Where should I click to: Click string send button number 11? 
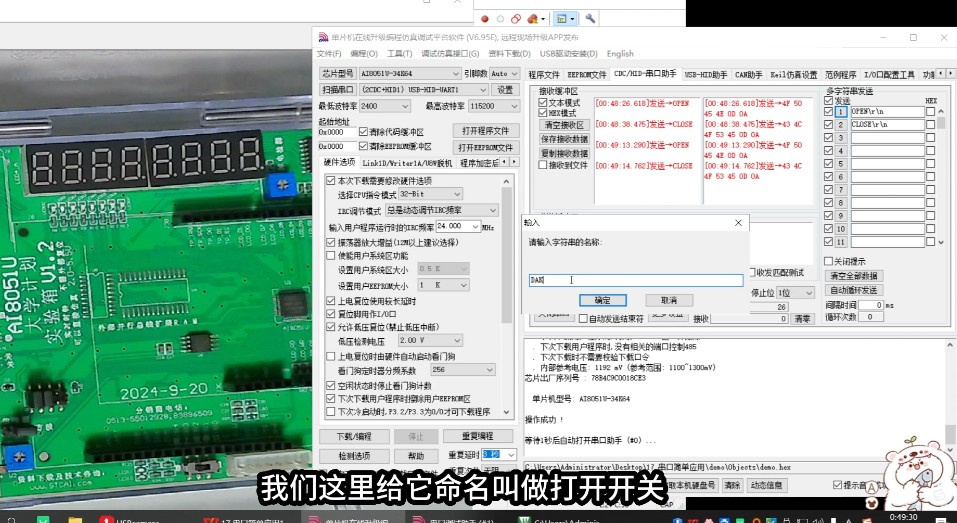pyautogui.click(x=842, y=242)
